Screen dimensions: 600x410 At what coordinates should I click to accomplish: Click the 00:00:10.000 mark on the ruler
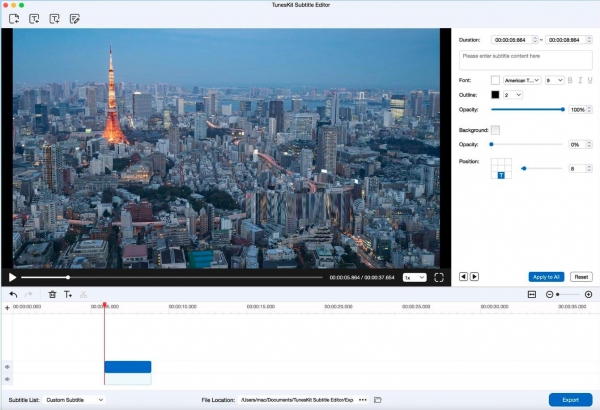[183, 307]
